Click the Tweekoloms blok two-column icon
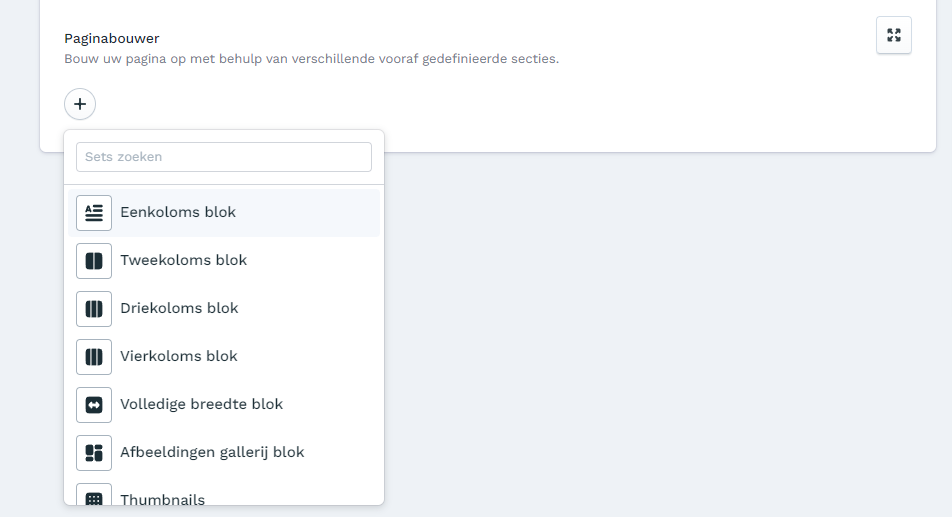The width and height of the screenshot is (952, 517). (x=94, y=261)
